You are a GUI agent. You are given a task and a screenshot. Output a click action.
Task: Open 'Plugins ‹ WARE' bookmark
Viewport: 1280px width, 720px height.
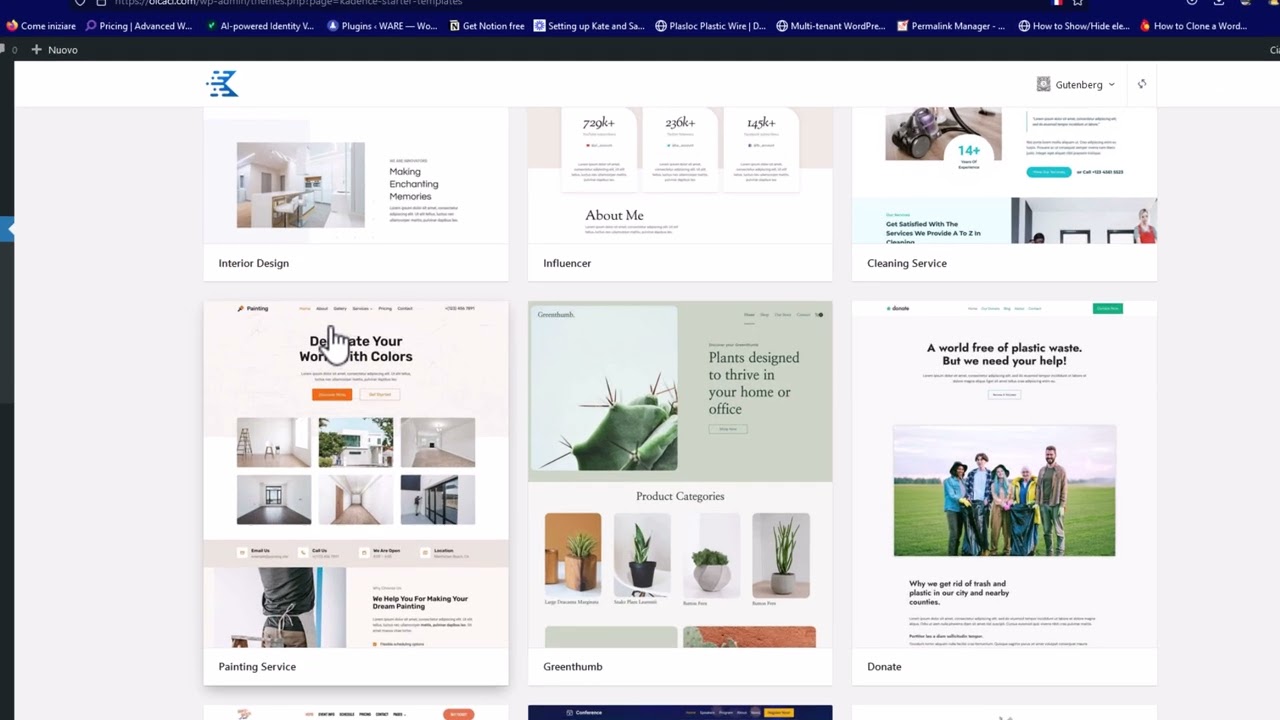click(382, 26)
